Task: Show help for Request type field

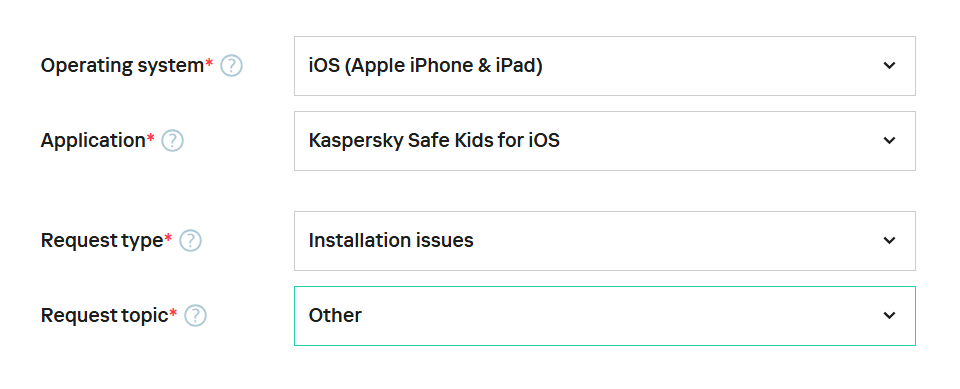Action: point(190,241)
